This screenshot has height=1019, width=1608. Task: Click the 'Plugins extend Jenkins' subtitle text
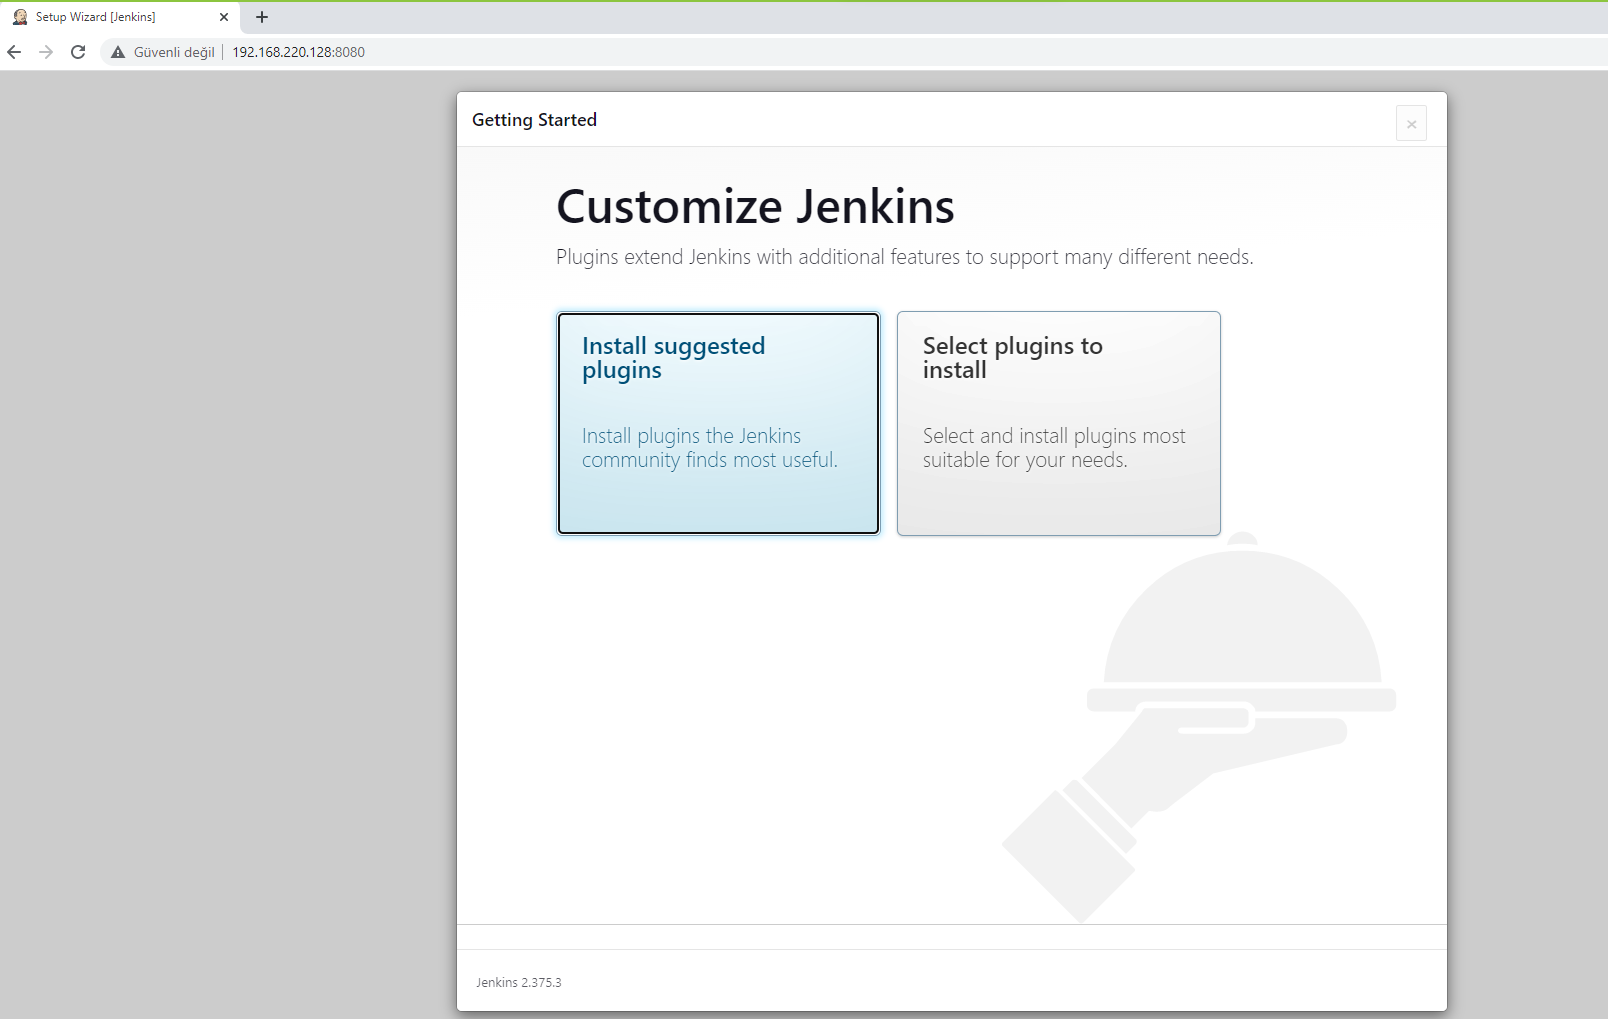click(904, 257)
